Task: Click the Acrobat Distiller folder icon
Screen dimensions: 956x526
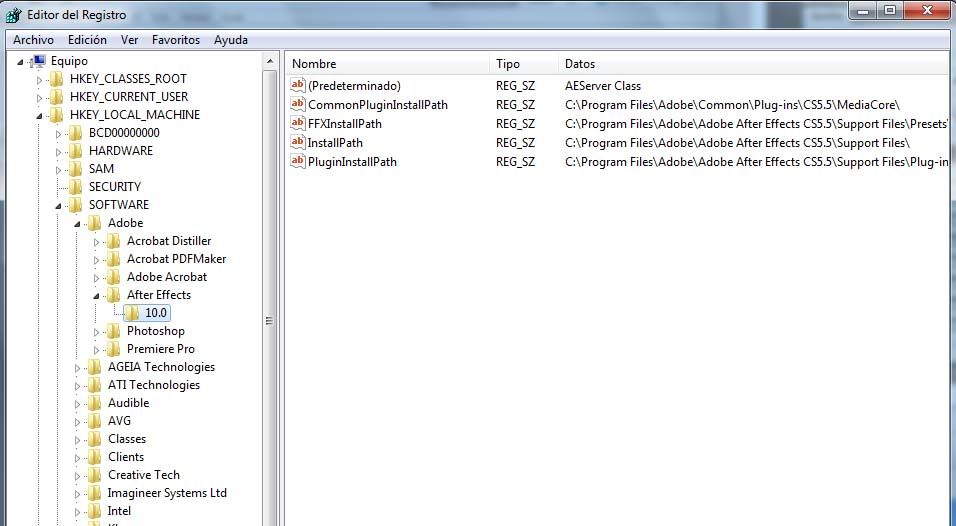Action: coord(113,241)
